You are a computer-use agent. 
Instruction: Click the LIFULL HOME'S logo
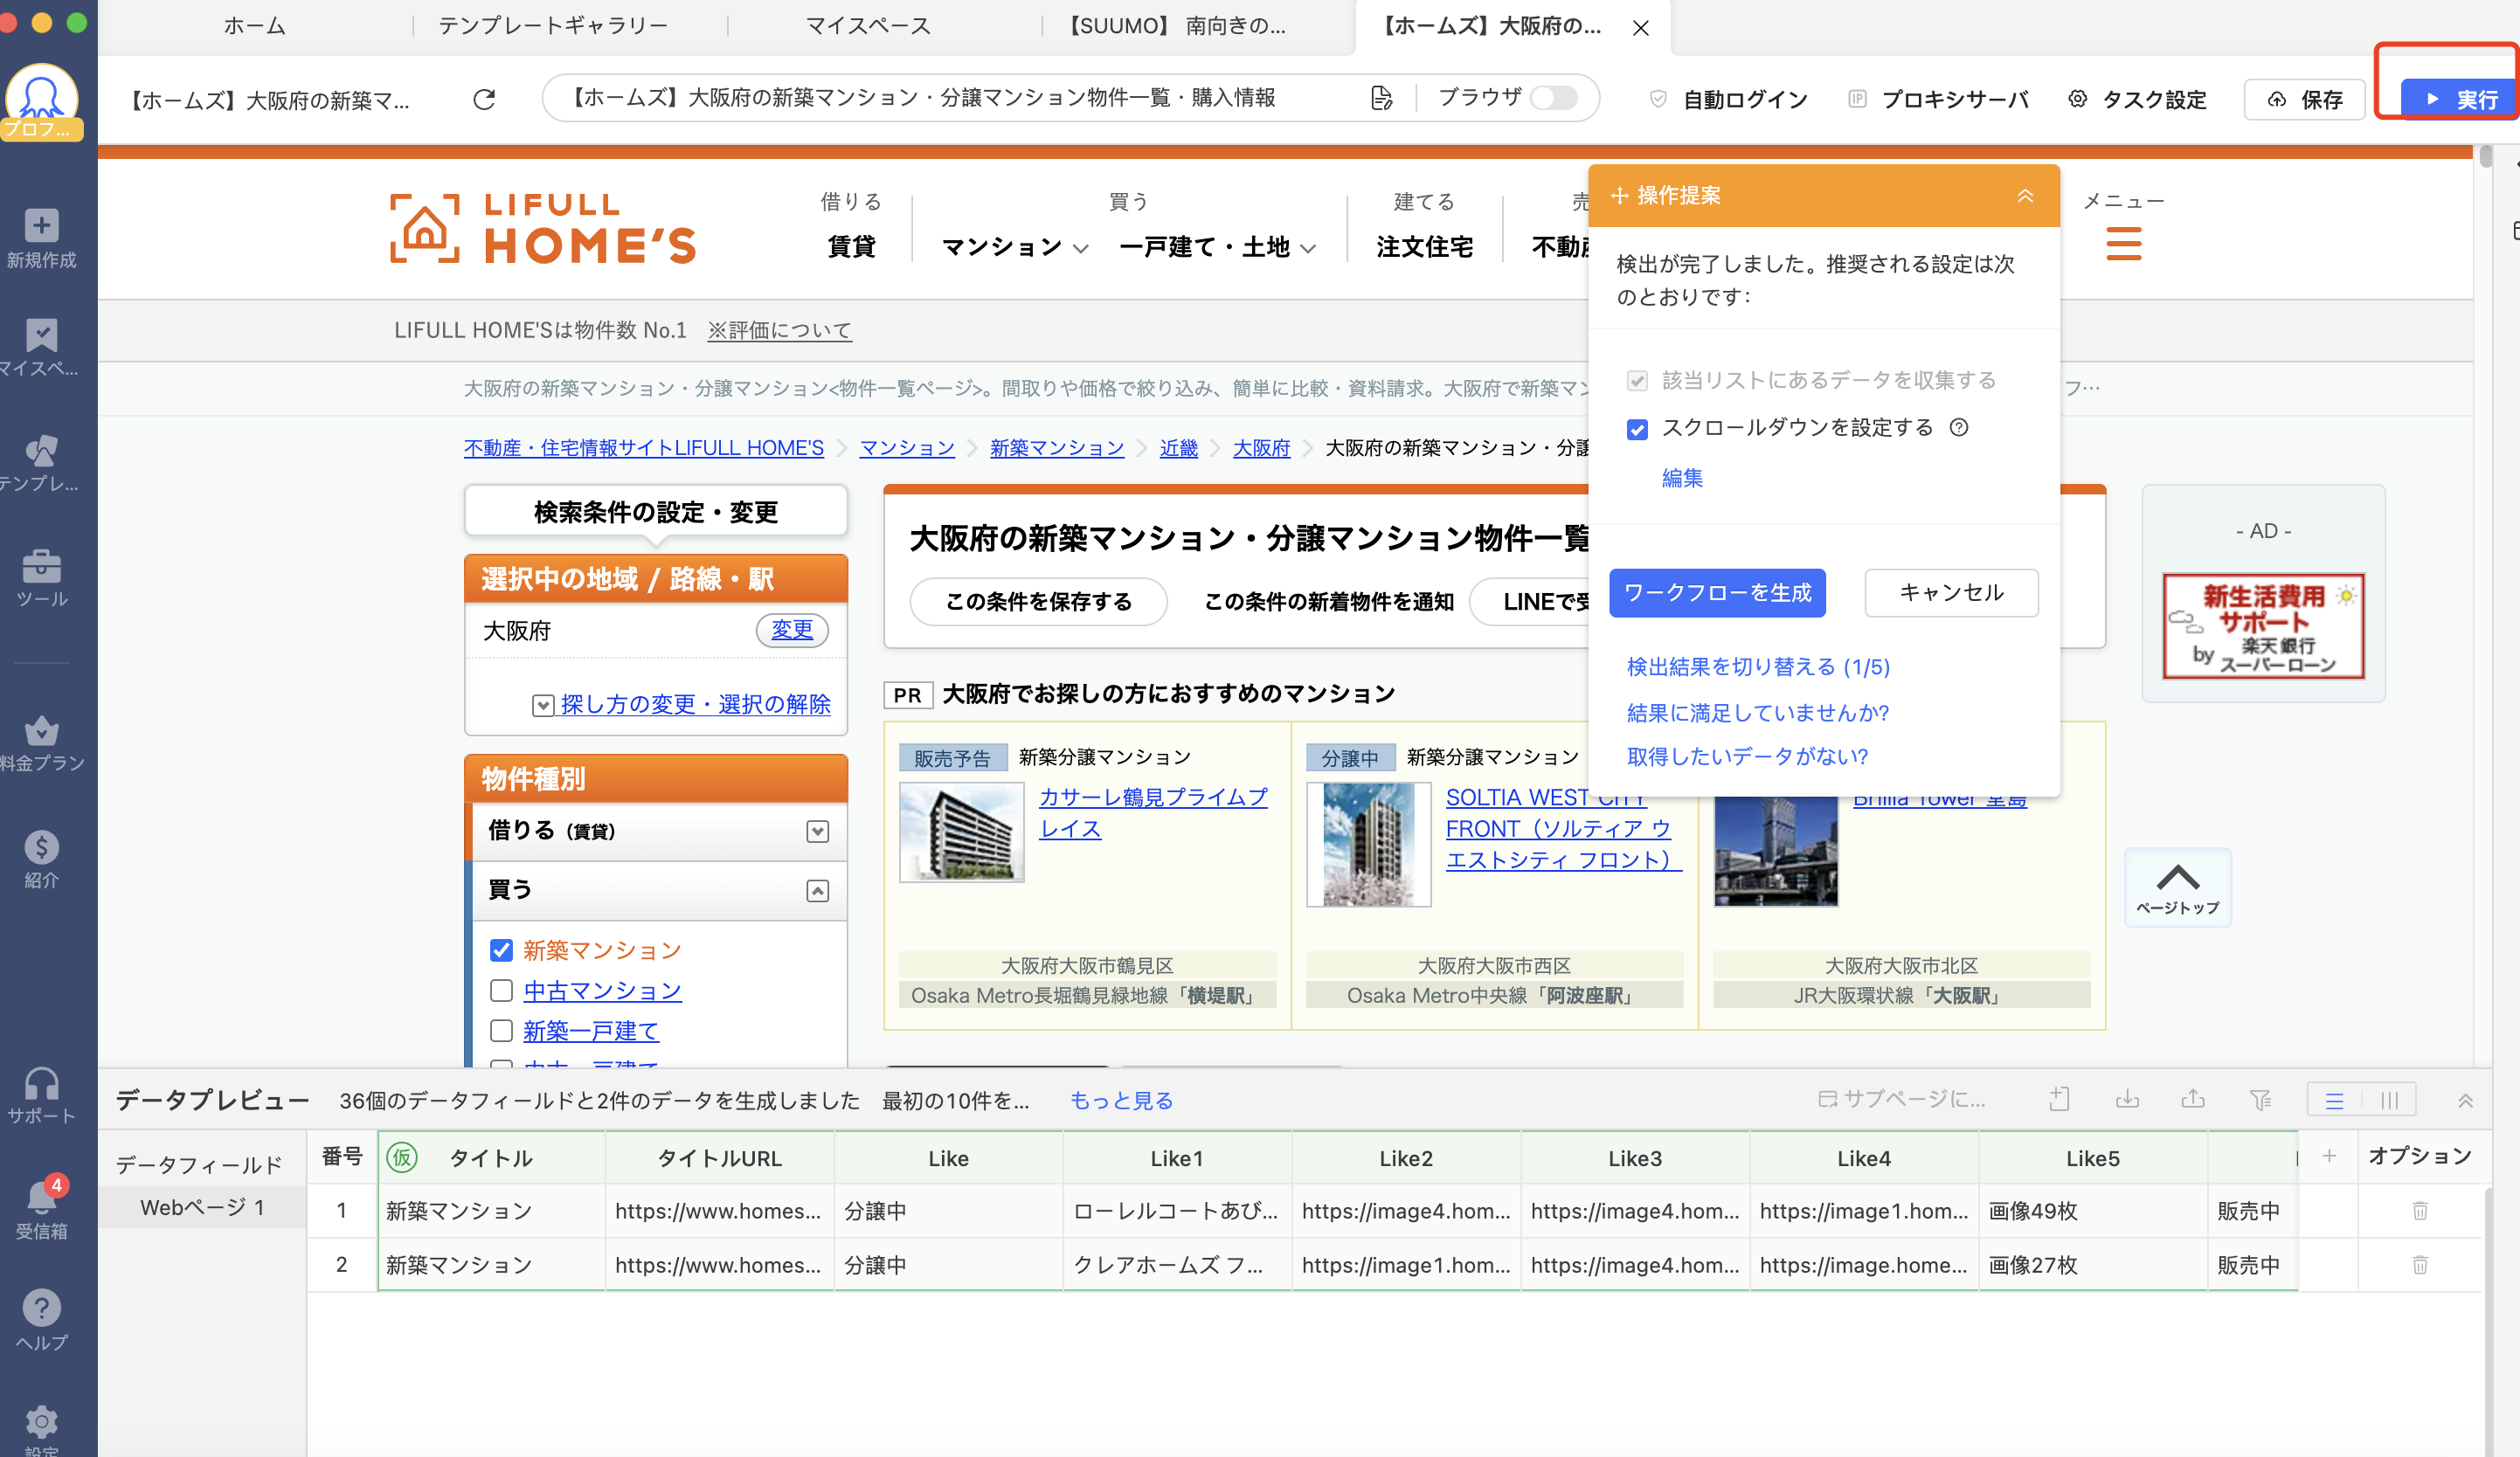pos(543,229)
